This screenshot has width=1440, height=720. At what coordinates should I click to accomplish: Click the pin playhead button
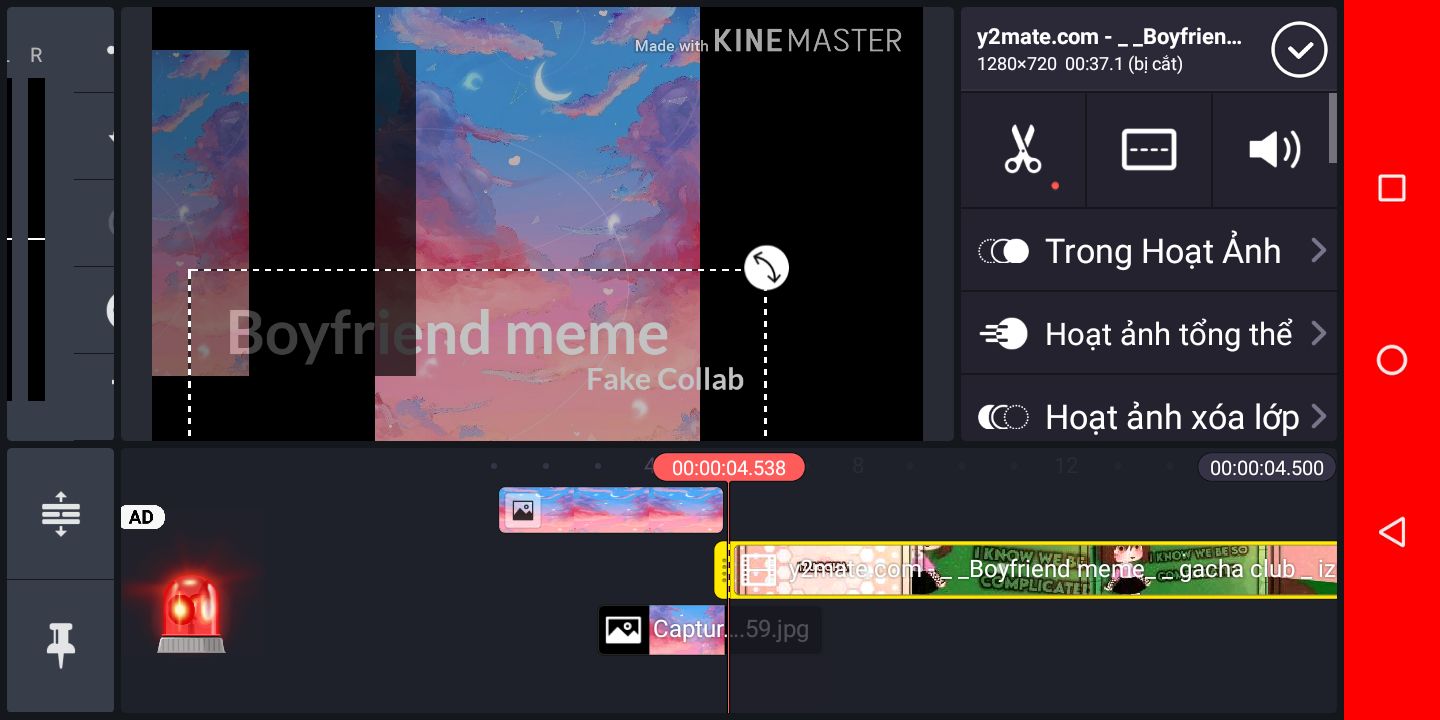[61, 645]
